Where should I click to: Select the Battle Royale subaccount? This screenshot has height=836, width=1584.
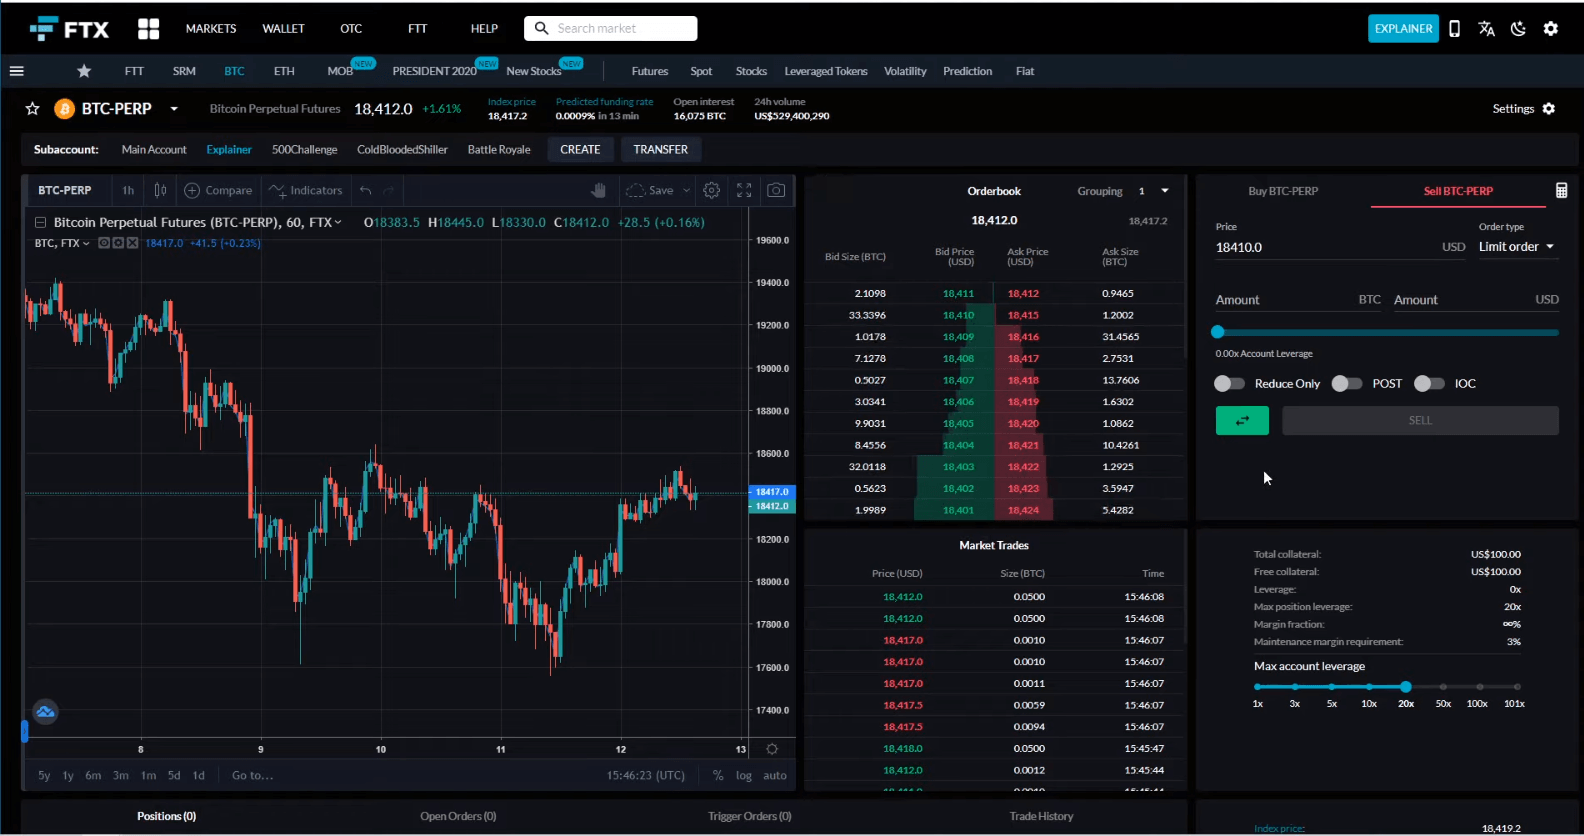tap(499, 150)
